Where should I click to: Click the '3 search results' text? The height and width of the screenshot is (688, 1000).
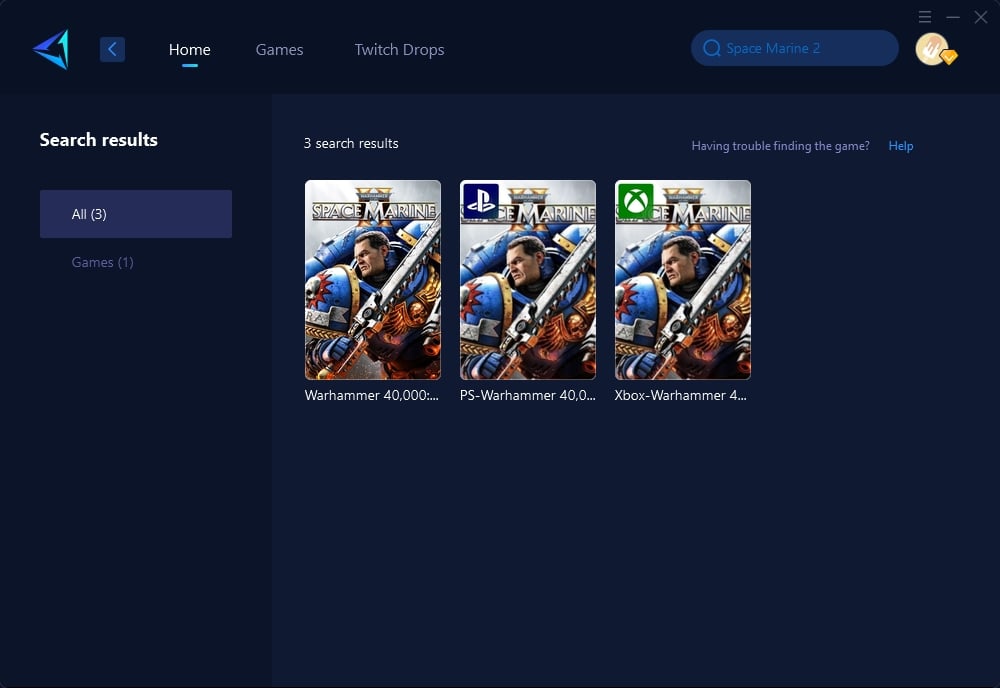(x=351, y=143)
